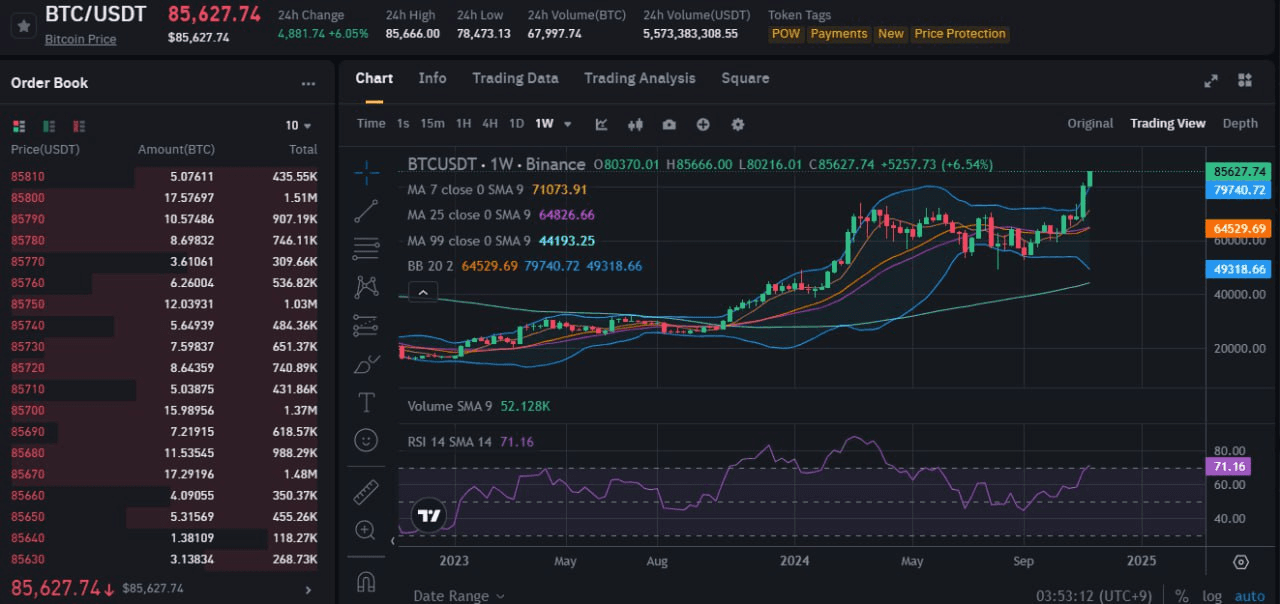Select the 15m interval
This screenshot has height=604, width=1280.
pyautogui.click(x=432, y=124)
